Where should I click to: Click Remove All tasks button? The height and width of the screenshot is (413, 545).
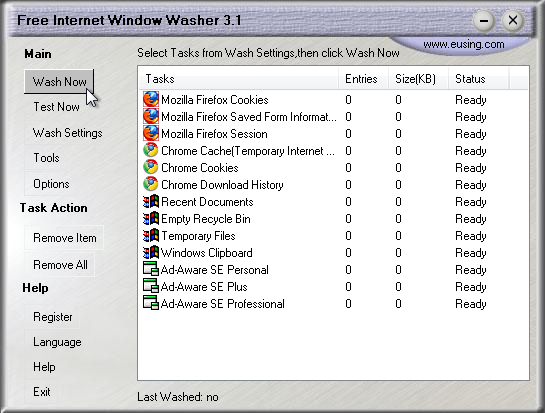[x=60, y=265]
